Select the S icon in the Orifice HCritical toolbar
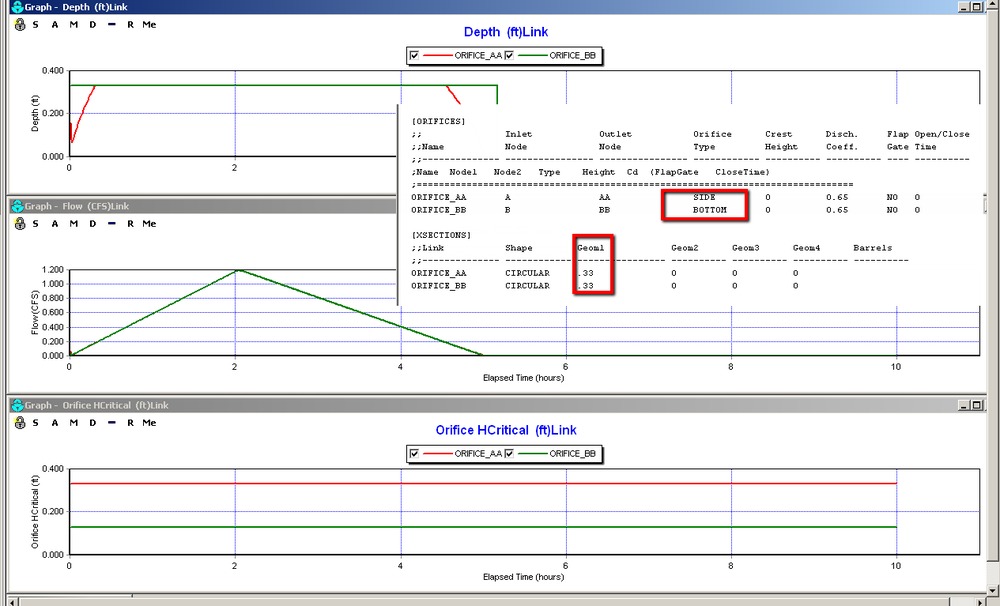 coord(36,422)
